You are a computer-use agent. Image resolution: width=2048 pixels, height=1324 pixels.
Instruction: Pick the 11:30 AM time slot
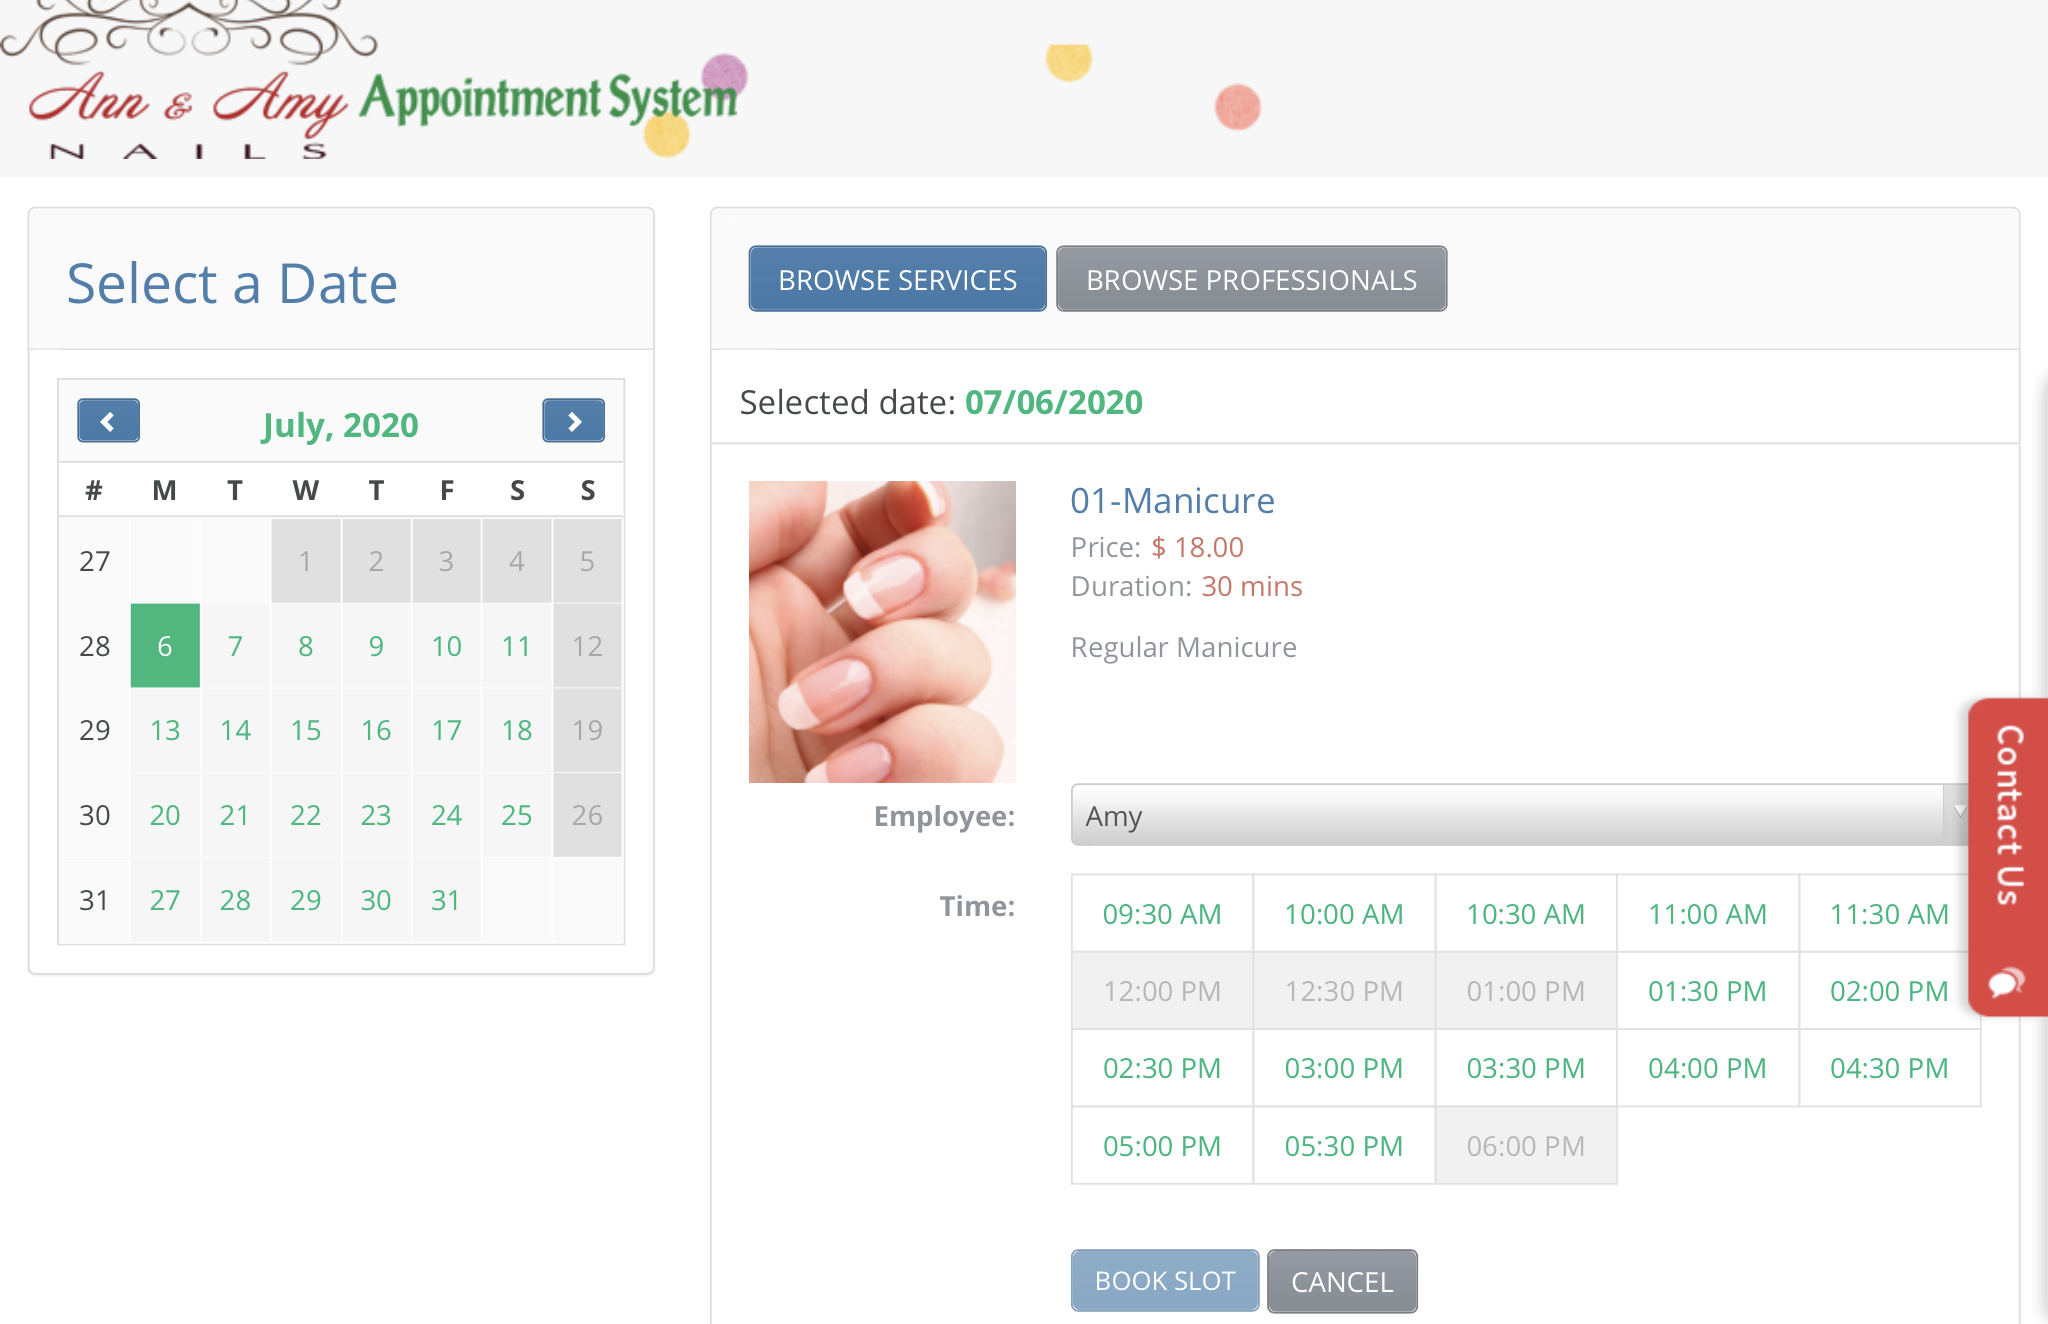pyautogui.click(x=1888, y=914)
